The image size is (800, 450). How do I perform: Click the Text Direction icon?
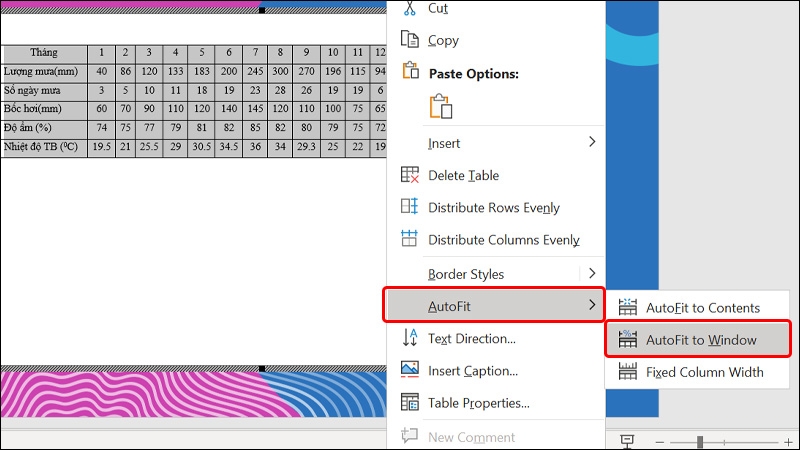(x=410, y=338)
